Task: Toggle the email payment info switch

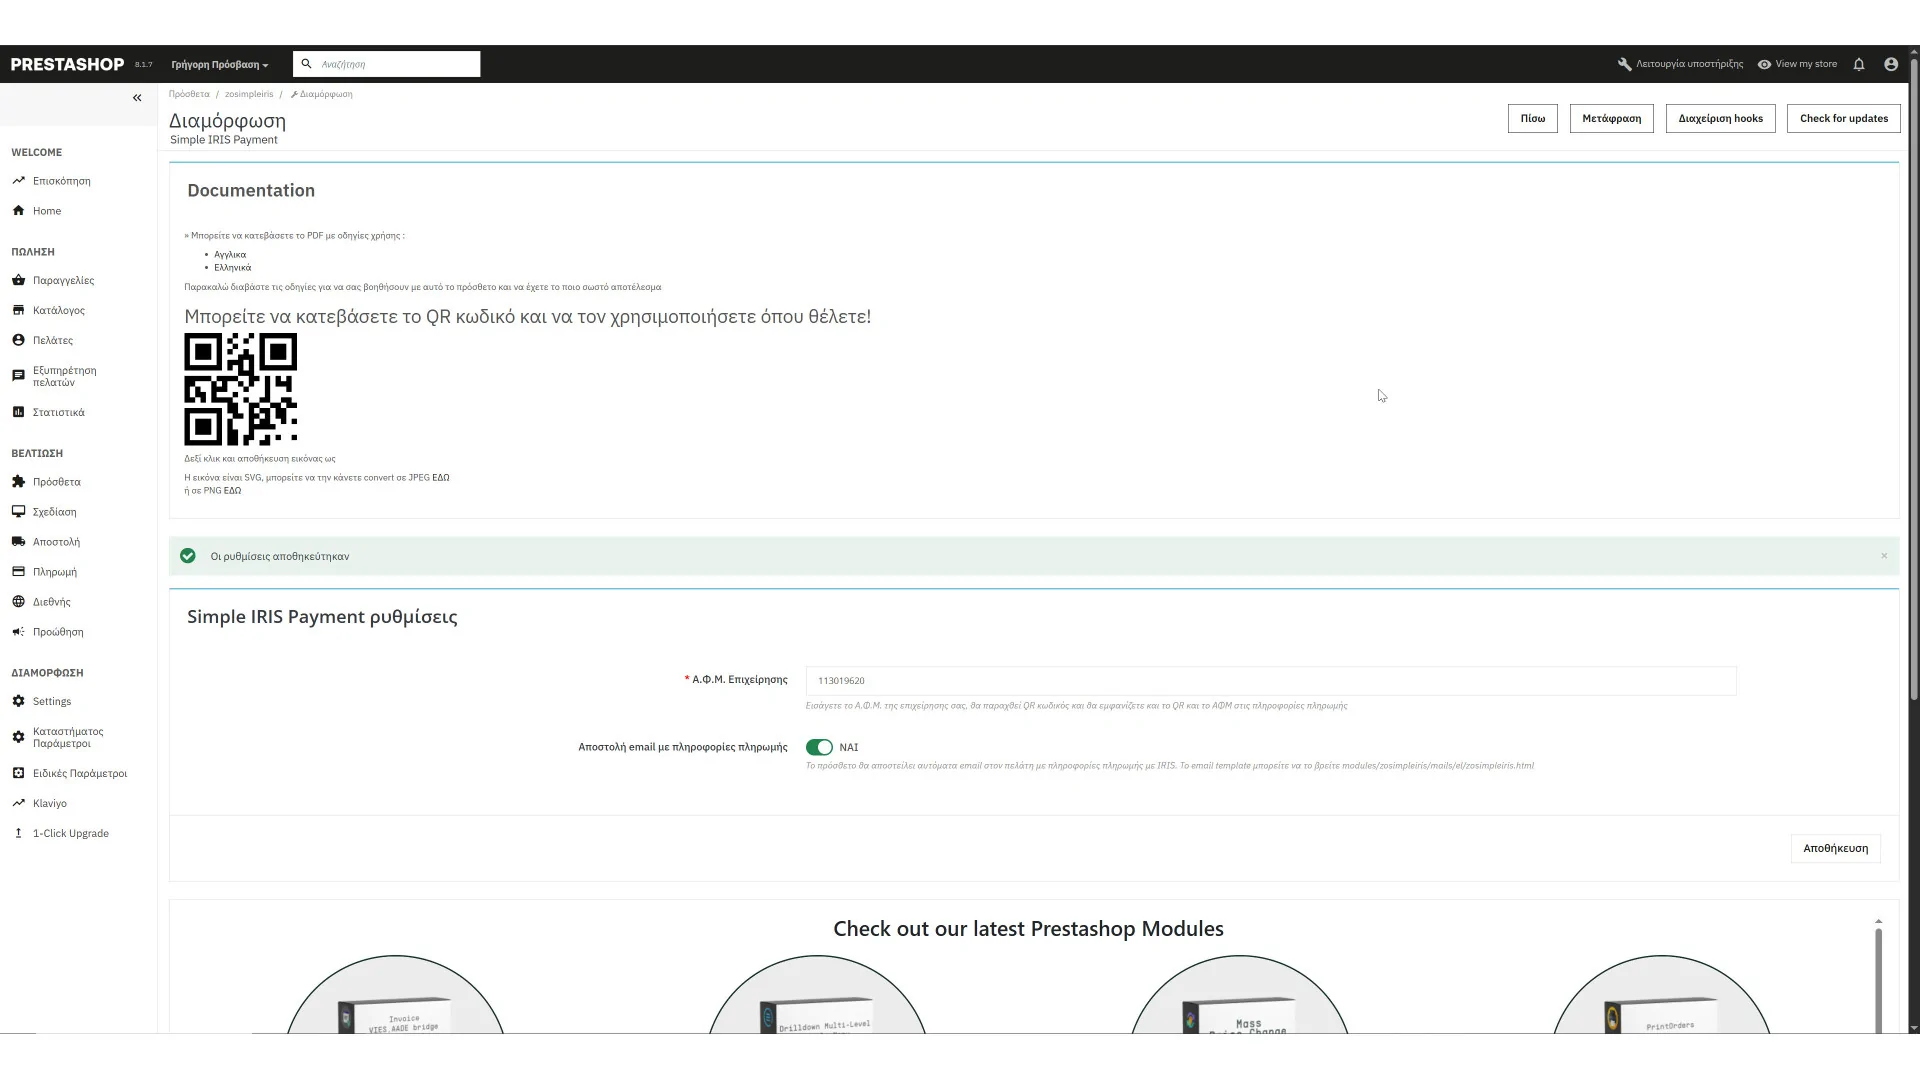Action: [819, 747]
